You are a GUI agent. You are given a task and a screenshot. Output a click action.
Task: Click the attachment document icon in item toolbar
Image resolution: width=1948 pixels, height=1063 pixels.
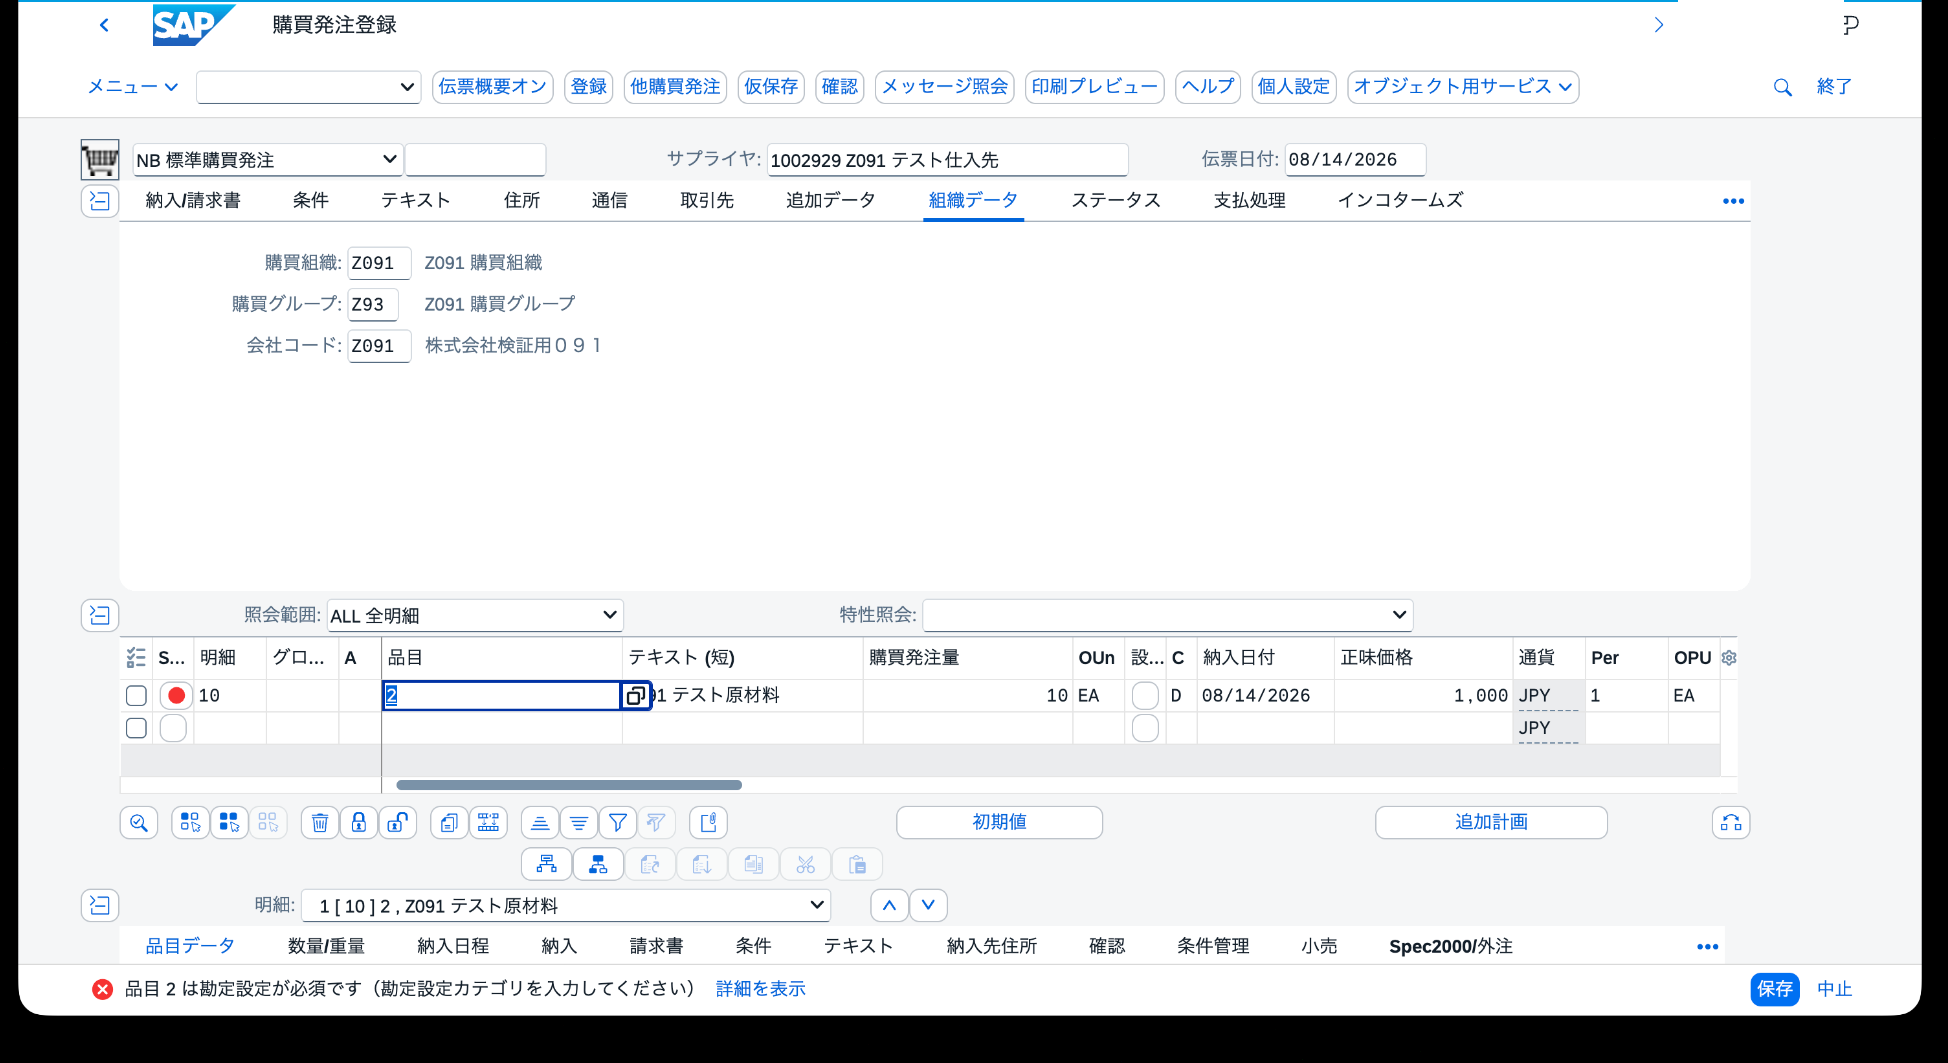709,823
